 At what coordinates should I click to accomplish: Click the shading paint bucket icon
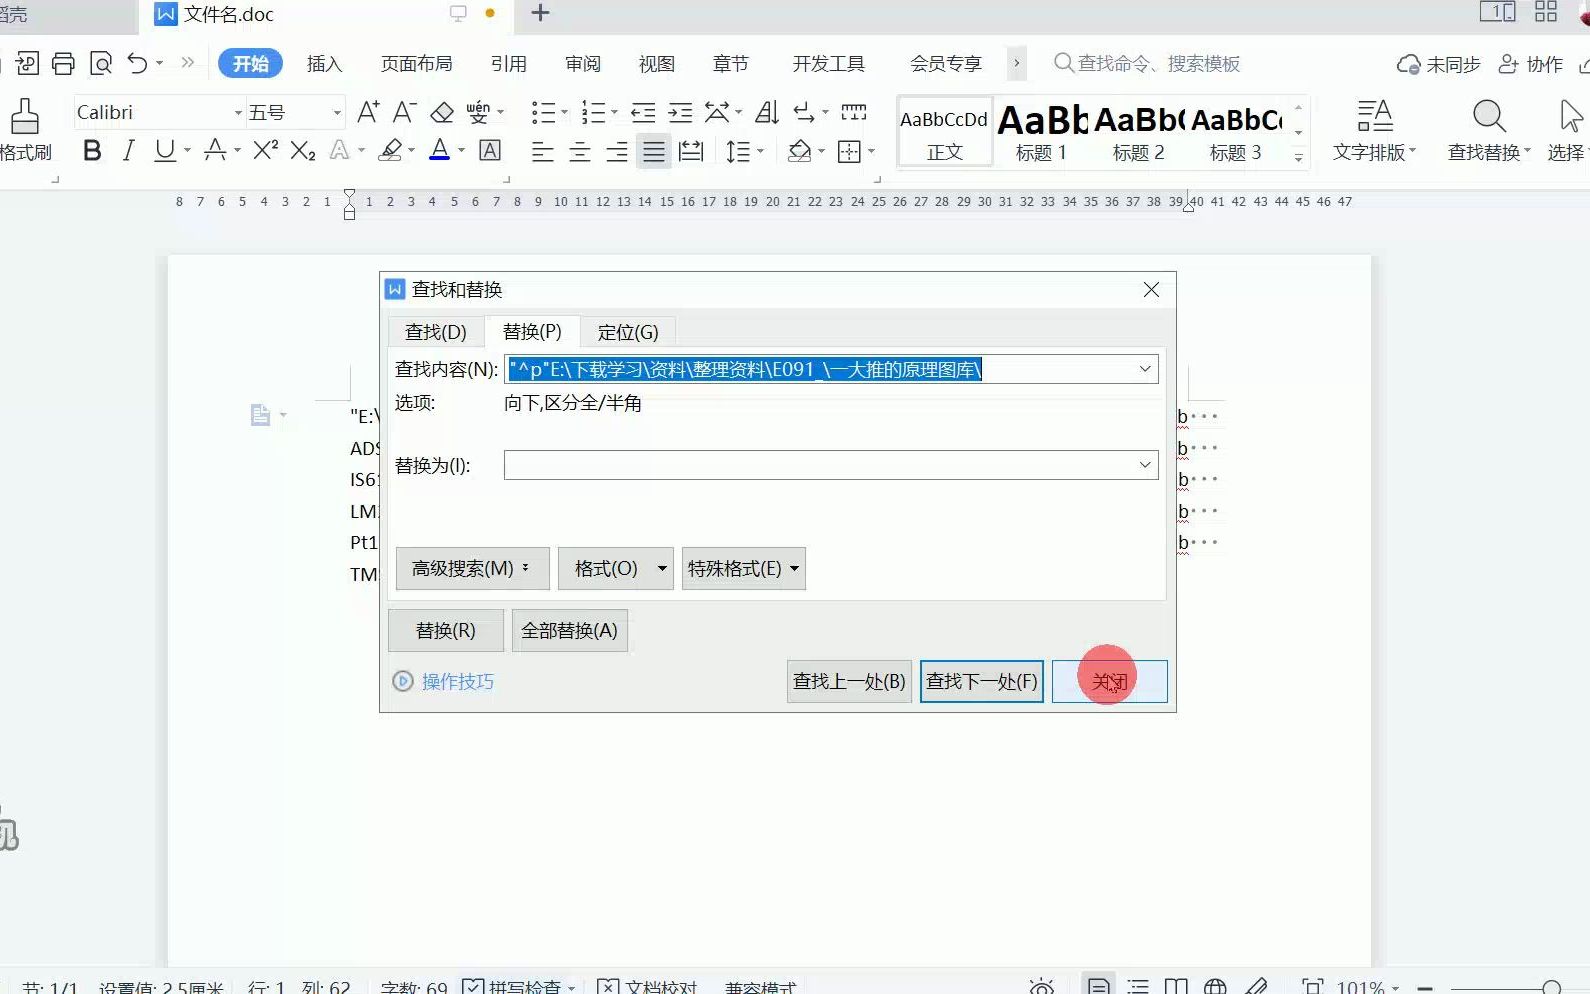click(x=799, y=152)
